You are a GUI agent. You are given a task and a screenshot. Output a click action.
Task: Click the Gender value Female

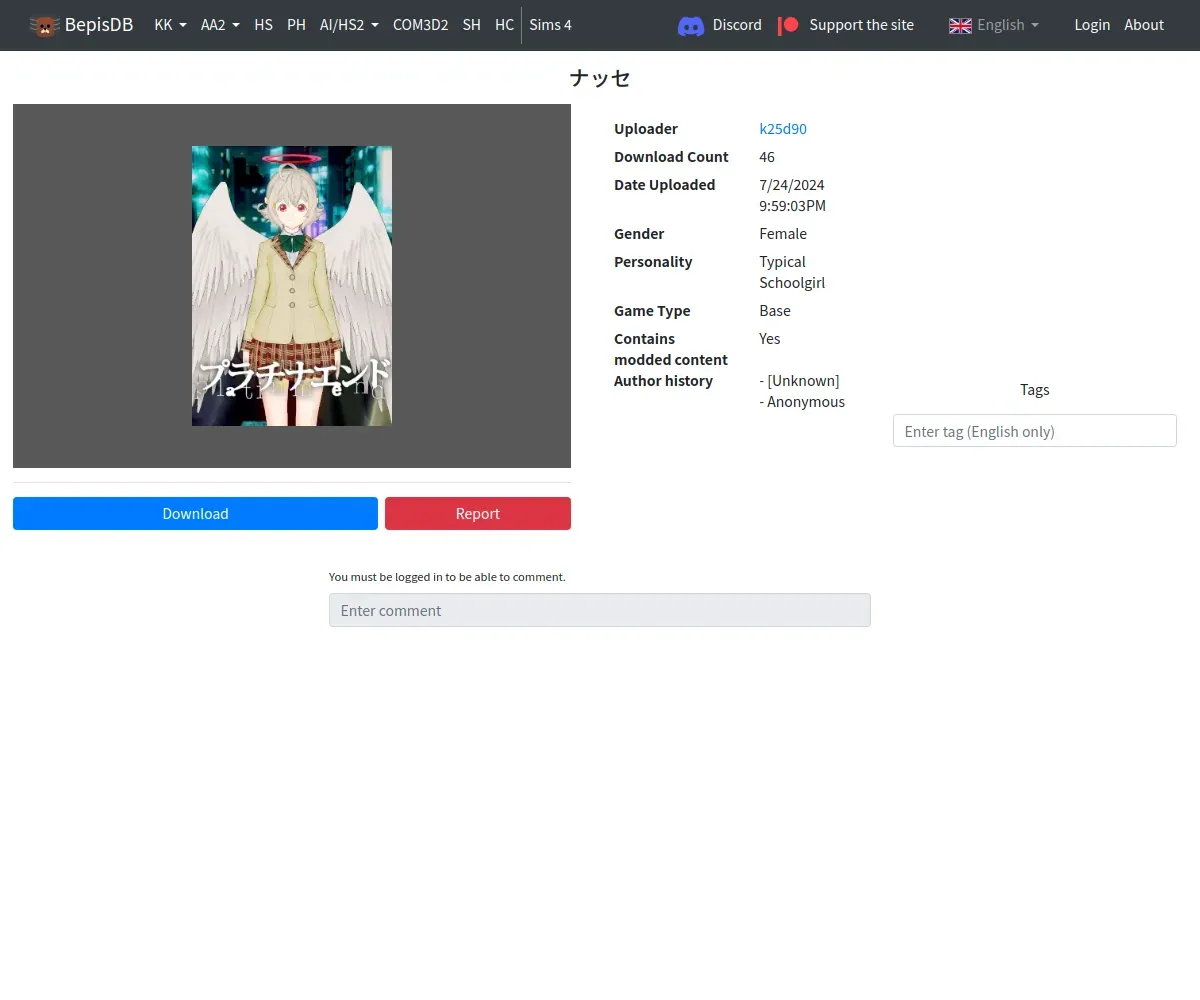[783, 234]
